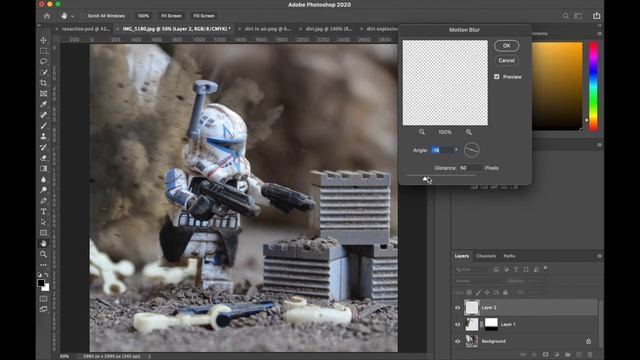Click the share icon at top right
Image resolution: width=640 pixels, height=360 pixels.
pyautogui.click(x=596, y=16)
